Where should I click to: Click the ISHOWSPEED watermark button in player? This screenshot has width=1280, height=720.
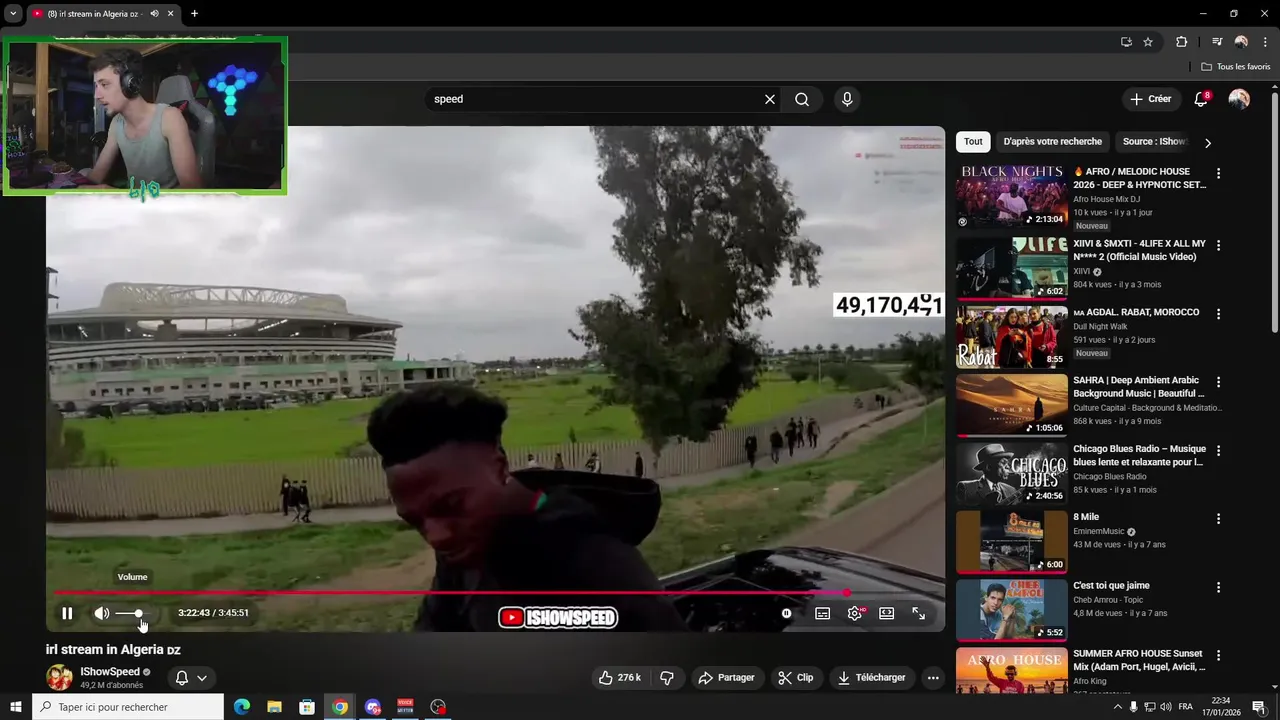coord(558,617)
